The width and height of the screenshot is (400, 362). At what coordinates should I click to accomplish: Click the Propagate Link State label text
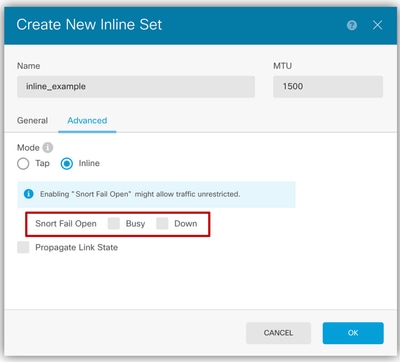pos(77,247)
